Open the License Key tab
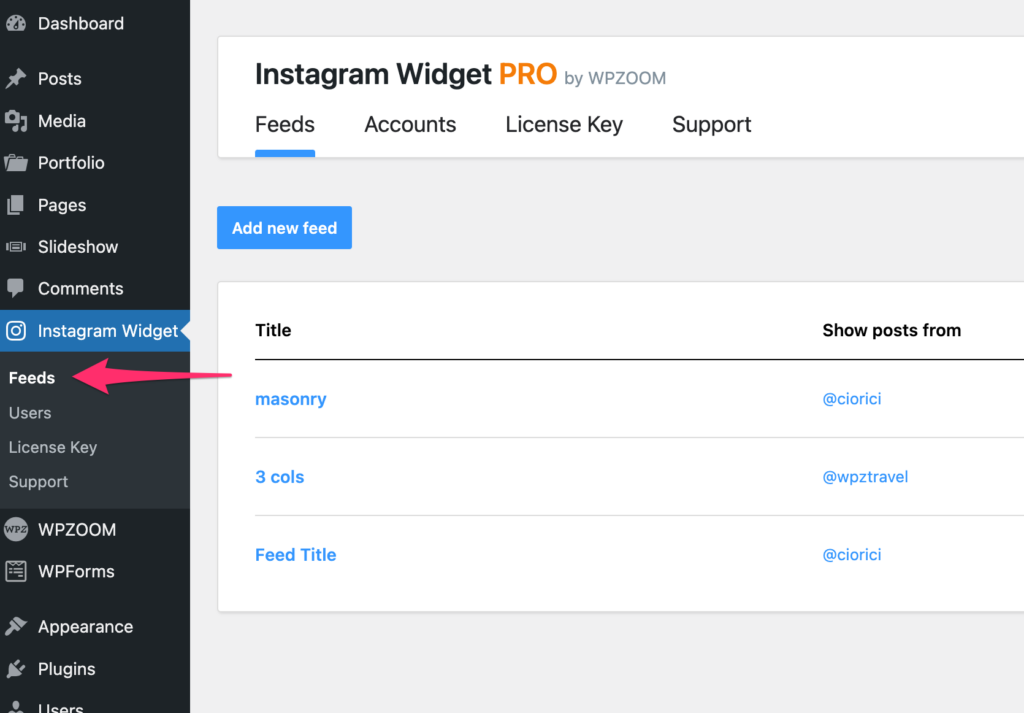Screen dimensions: 1024x713 click(x=564, y=124)
